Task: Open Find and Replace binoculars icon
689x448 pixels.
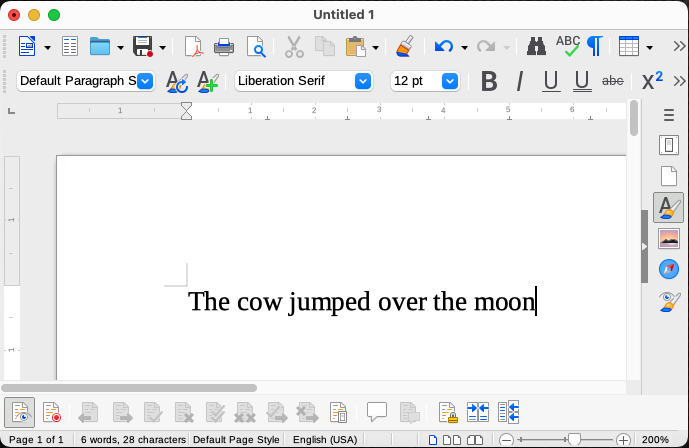Action: [536, 46]
